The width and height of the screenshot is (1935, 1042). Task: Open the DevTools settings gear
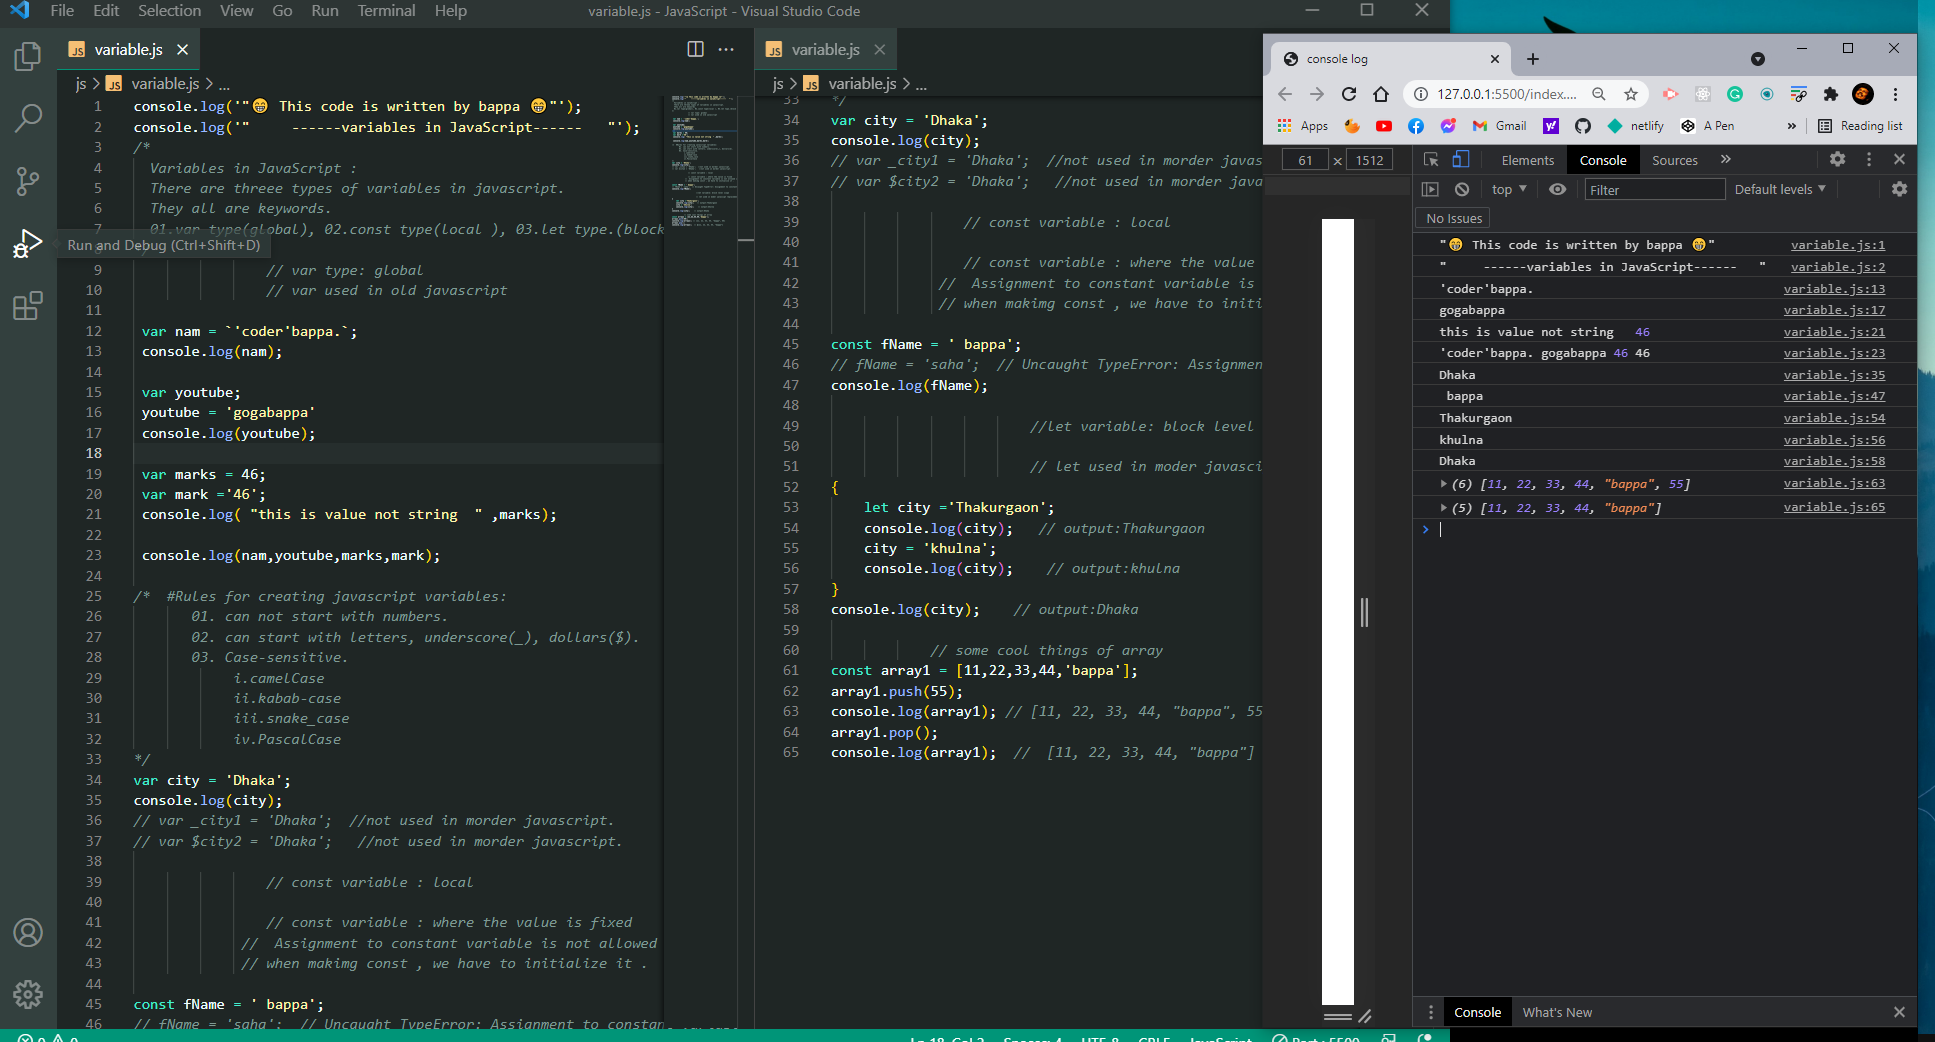click(x=1837, y=159)
